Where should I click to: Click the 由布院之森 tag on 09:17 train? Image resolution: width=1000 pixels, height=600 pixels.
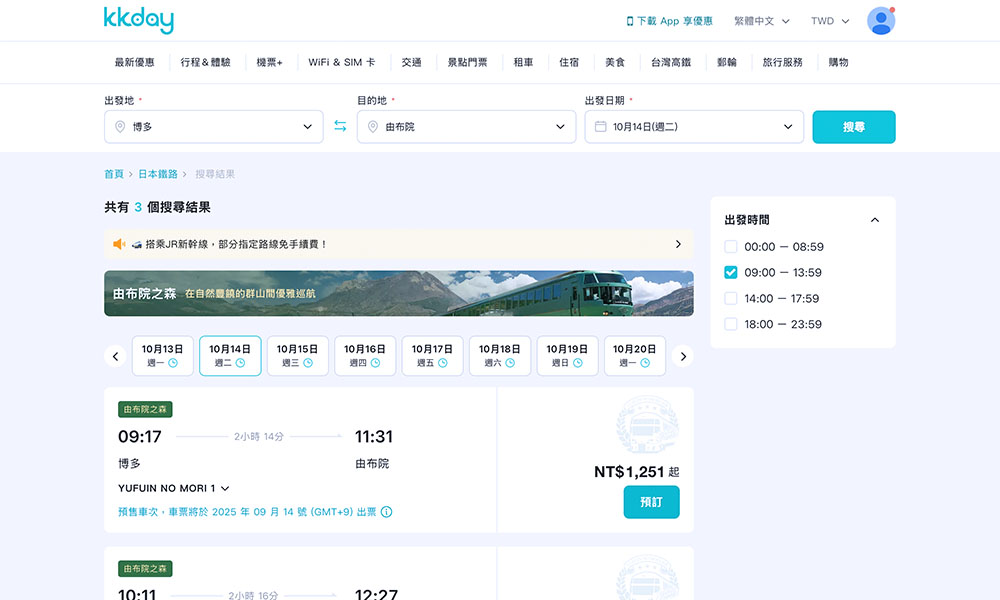click(x=145, y=409)
